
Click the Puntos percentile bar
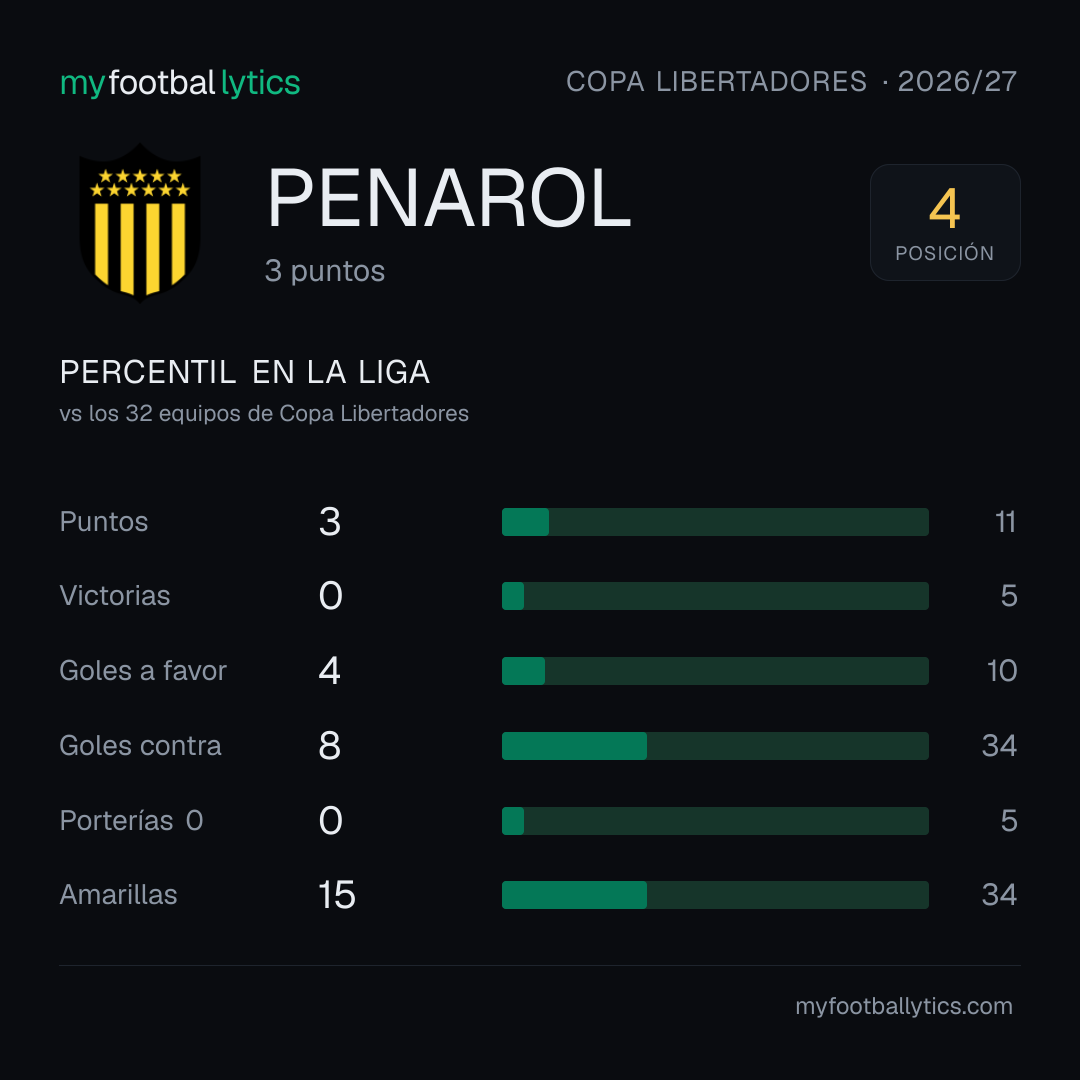coord(715,521)
